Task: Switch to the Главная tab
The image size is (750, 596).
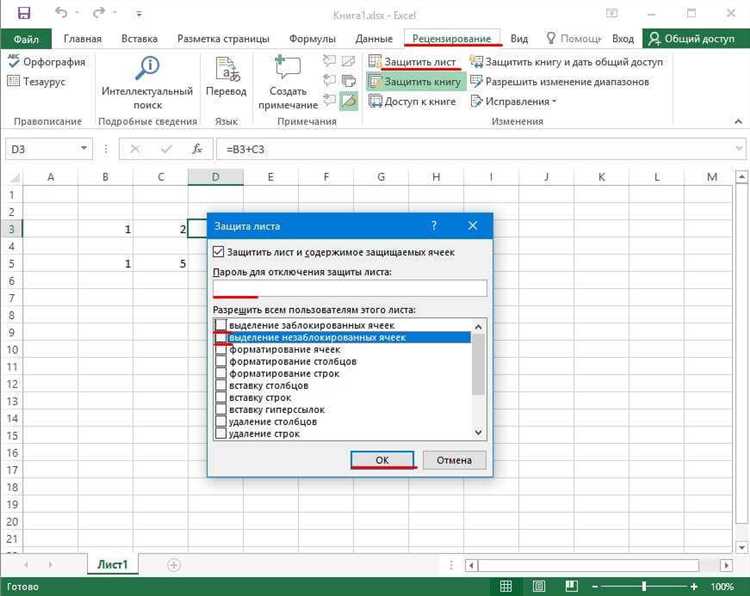Action: tap(82, 39)
